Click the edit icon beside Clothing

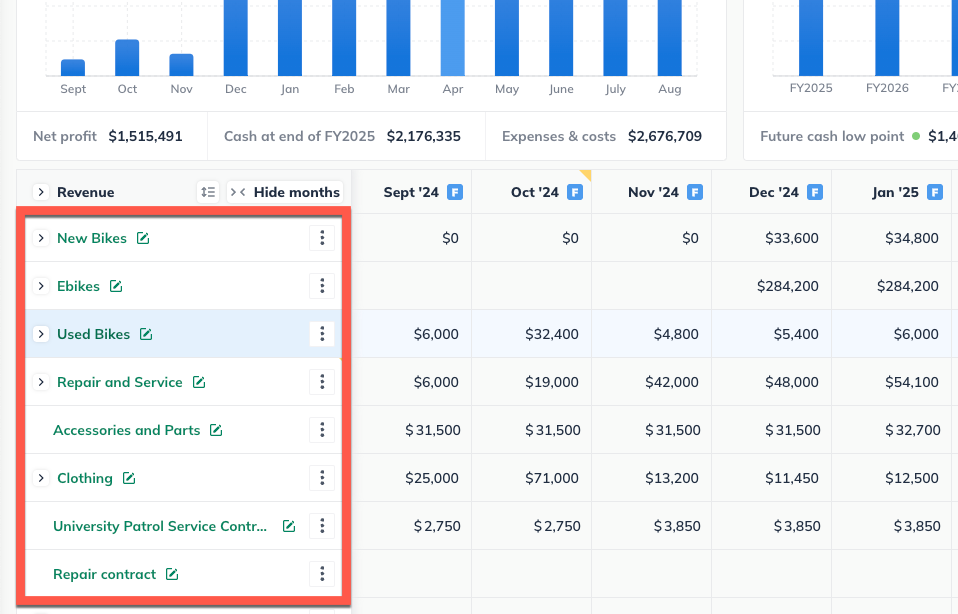[x=129, y=478]
